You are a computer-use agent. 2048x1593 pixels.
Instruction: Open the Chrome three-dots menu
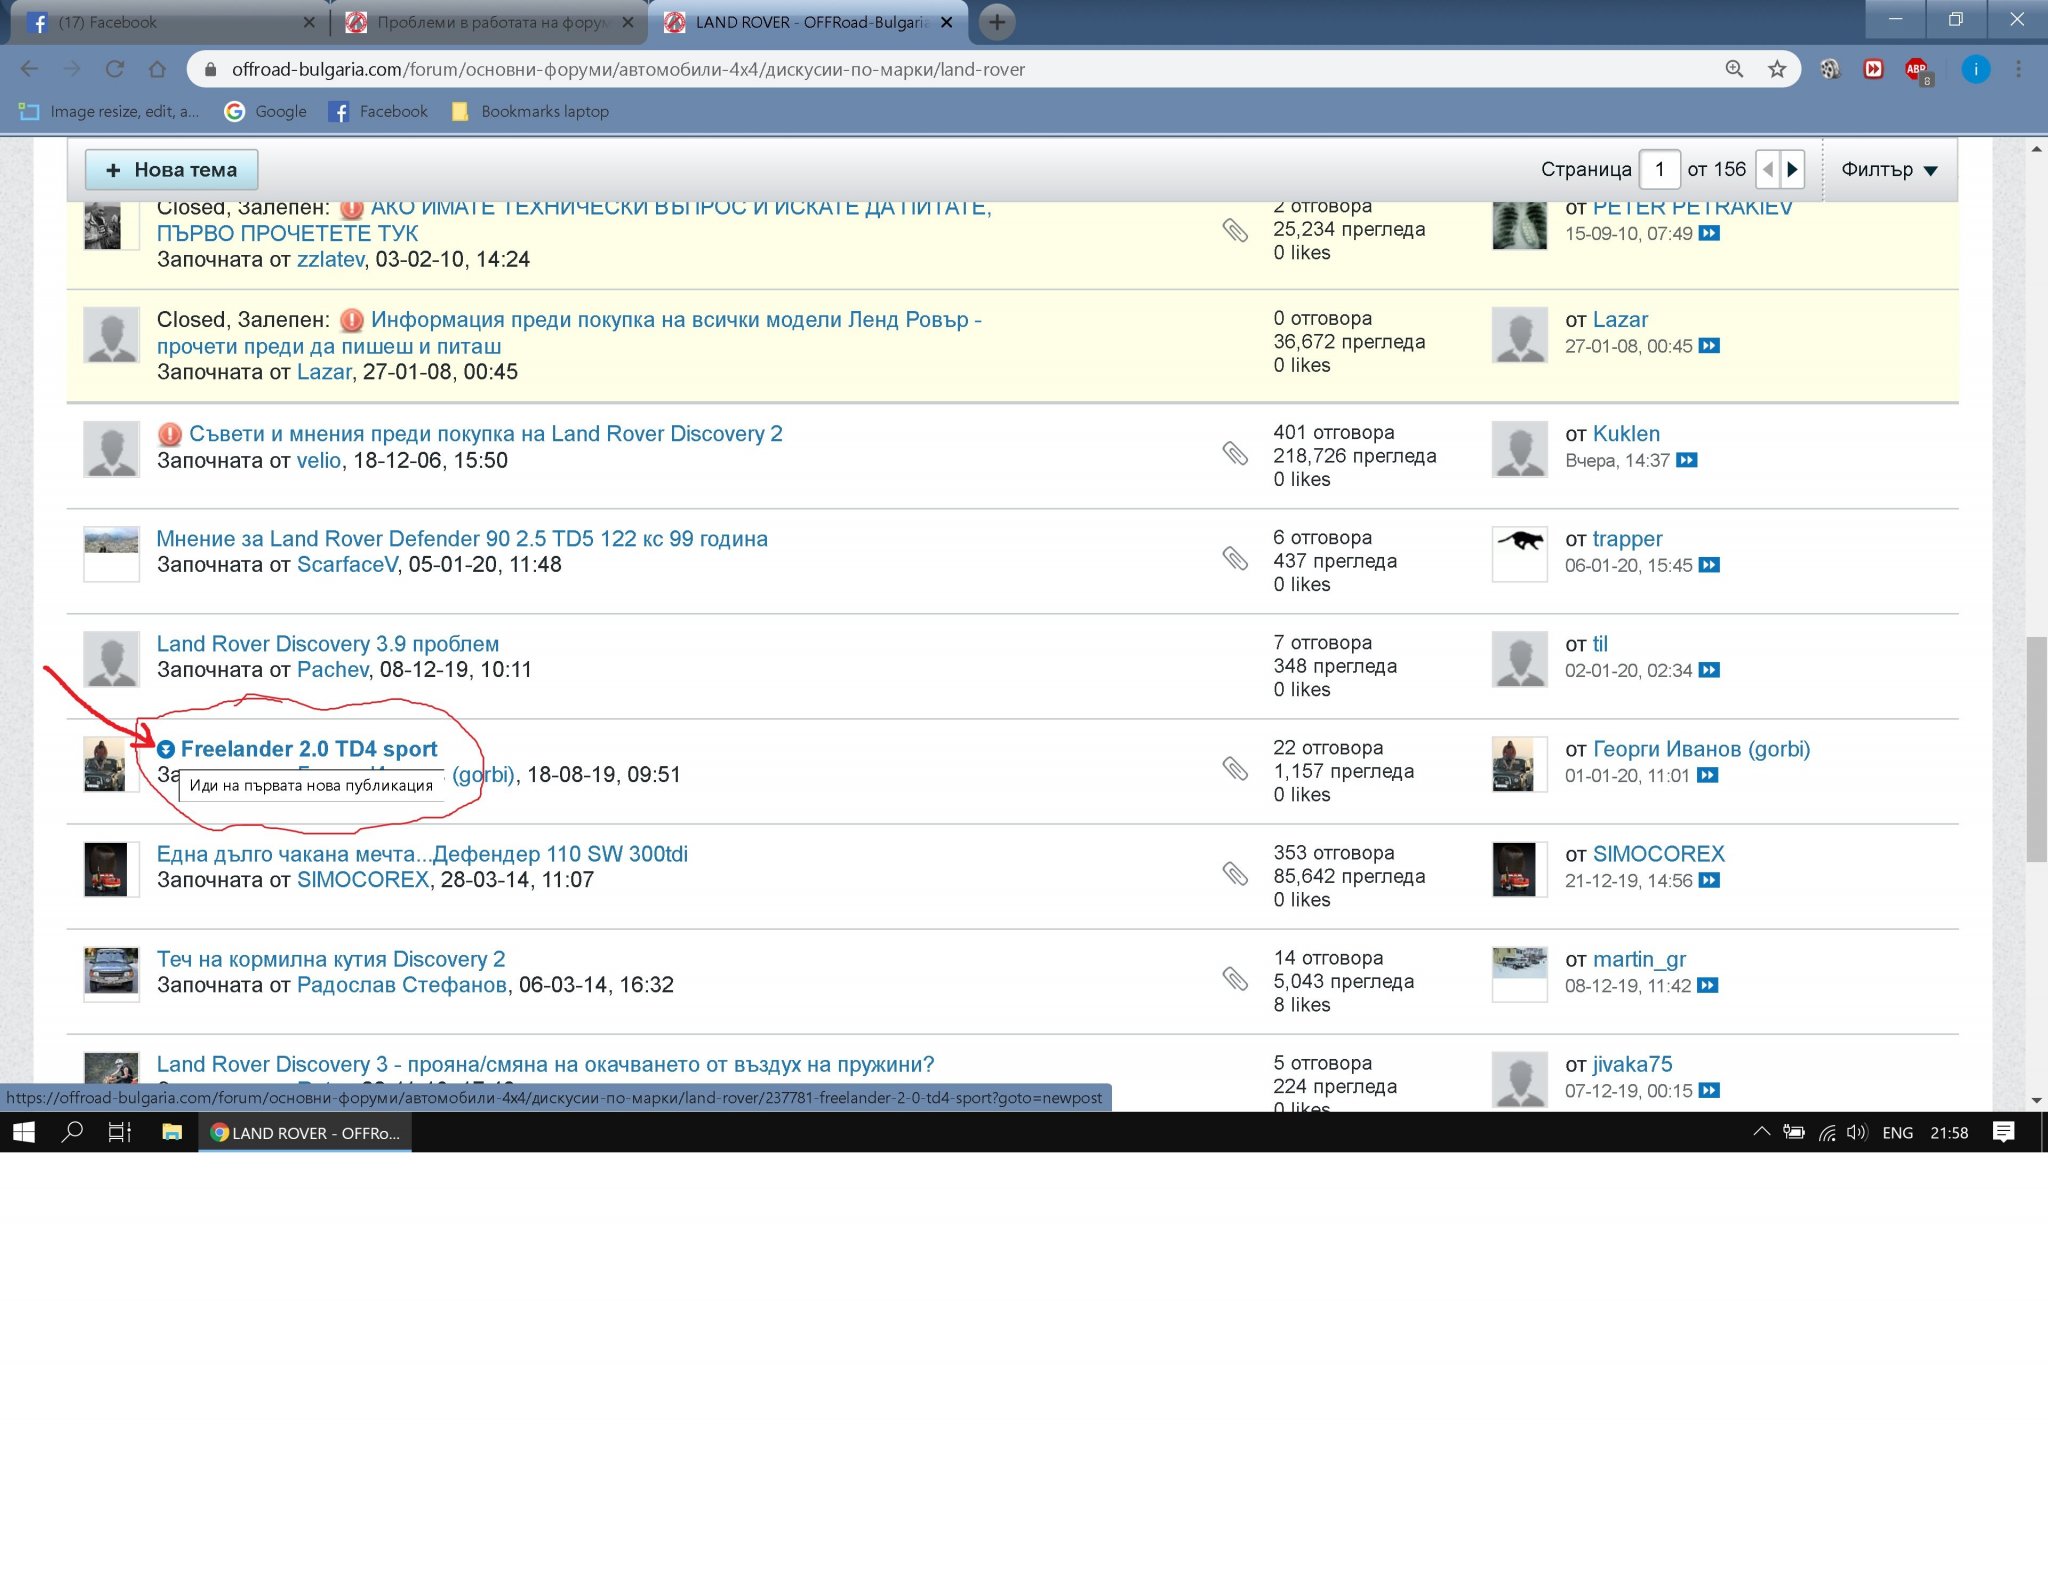coord(2019,69)
